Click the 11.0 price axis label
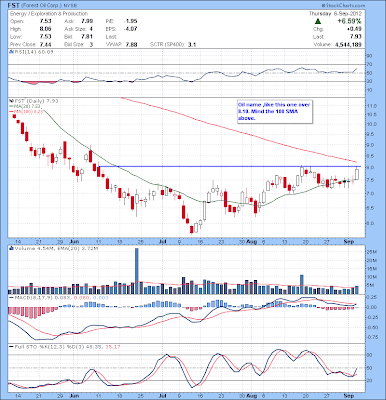Image resolution: width=386 pixels, height=400 pixels. [x=373, y=106]
